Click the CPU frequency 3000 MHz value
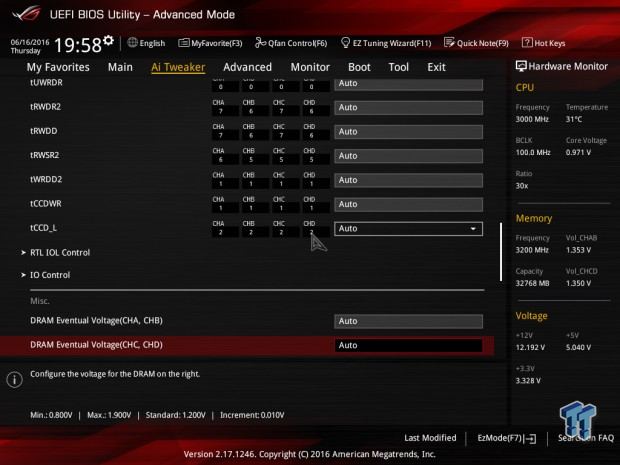620x465 pixels. (532, 119)
